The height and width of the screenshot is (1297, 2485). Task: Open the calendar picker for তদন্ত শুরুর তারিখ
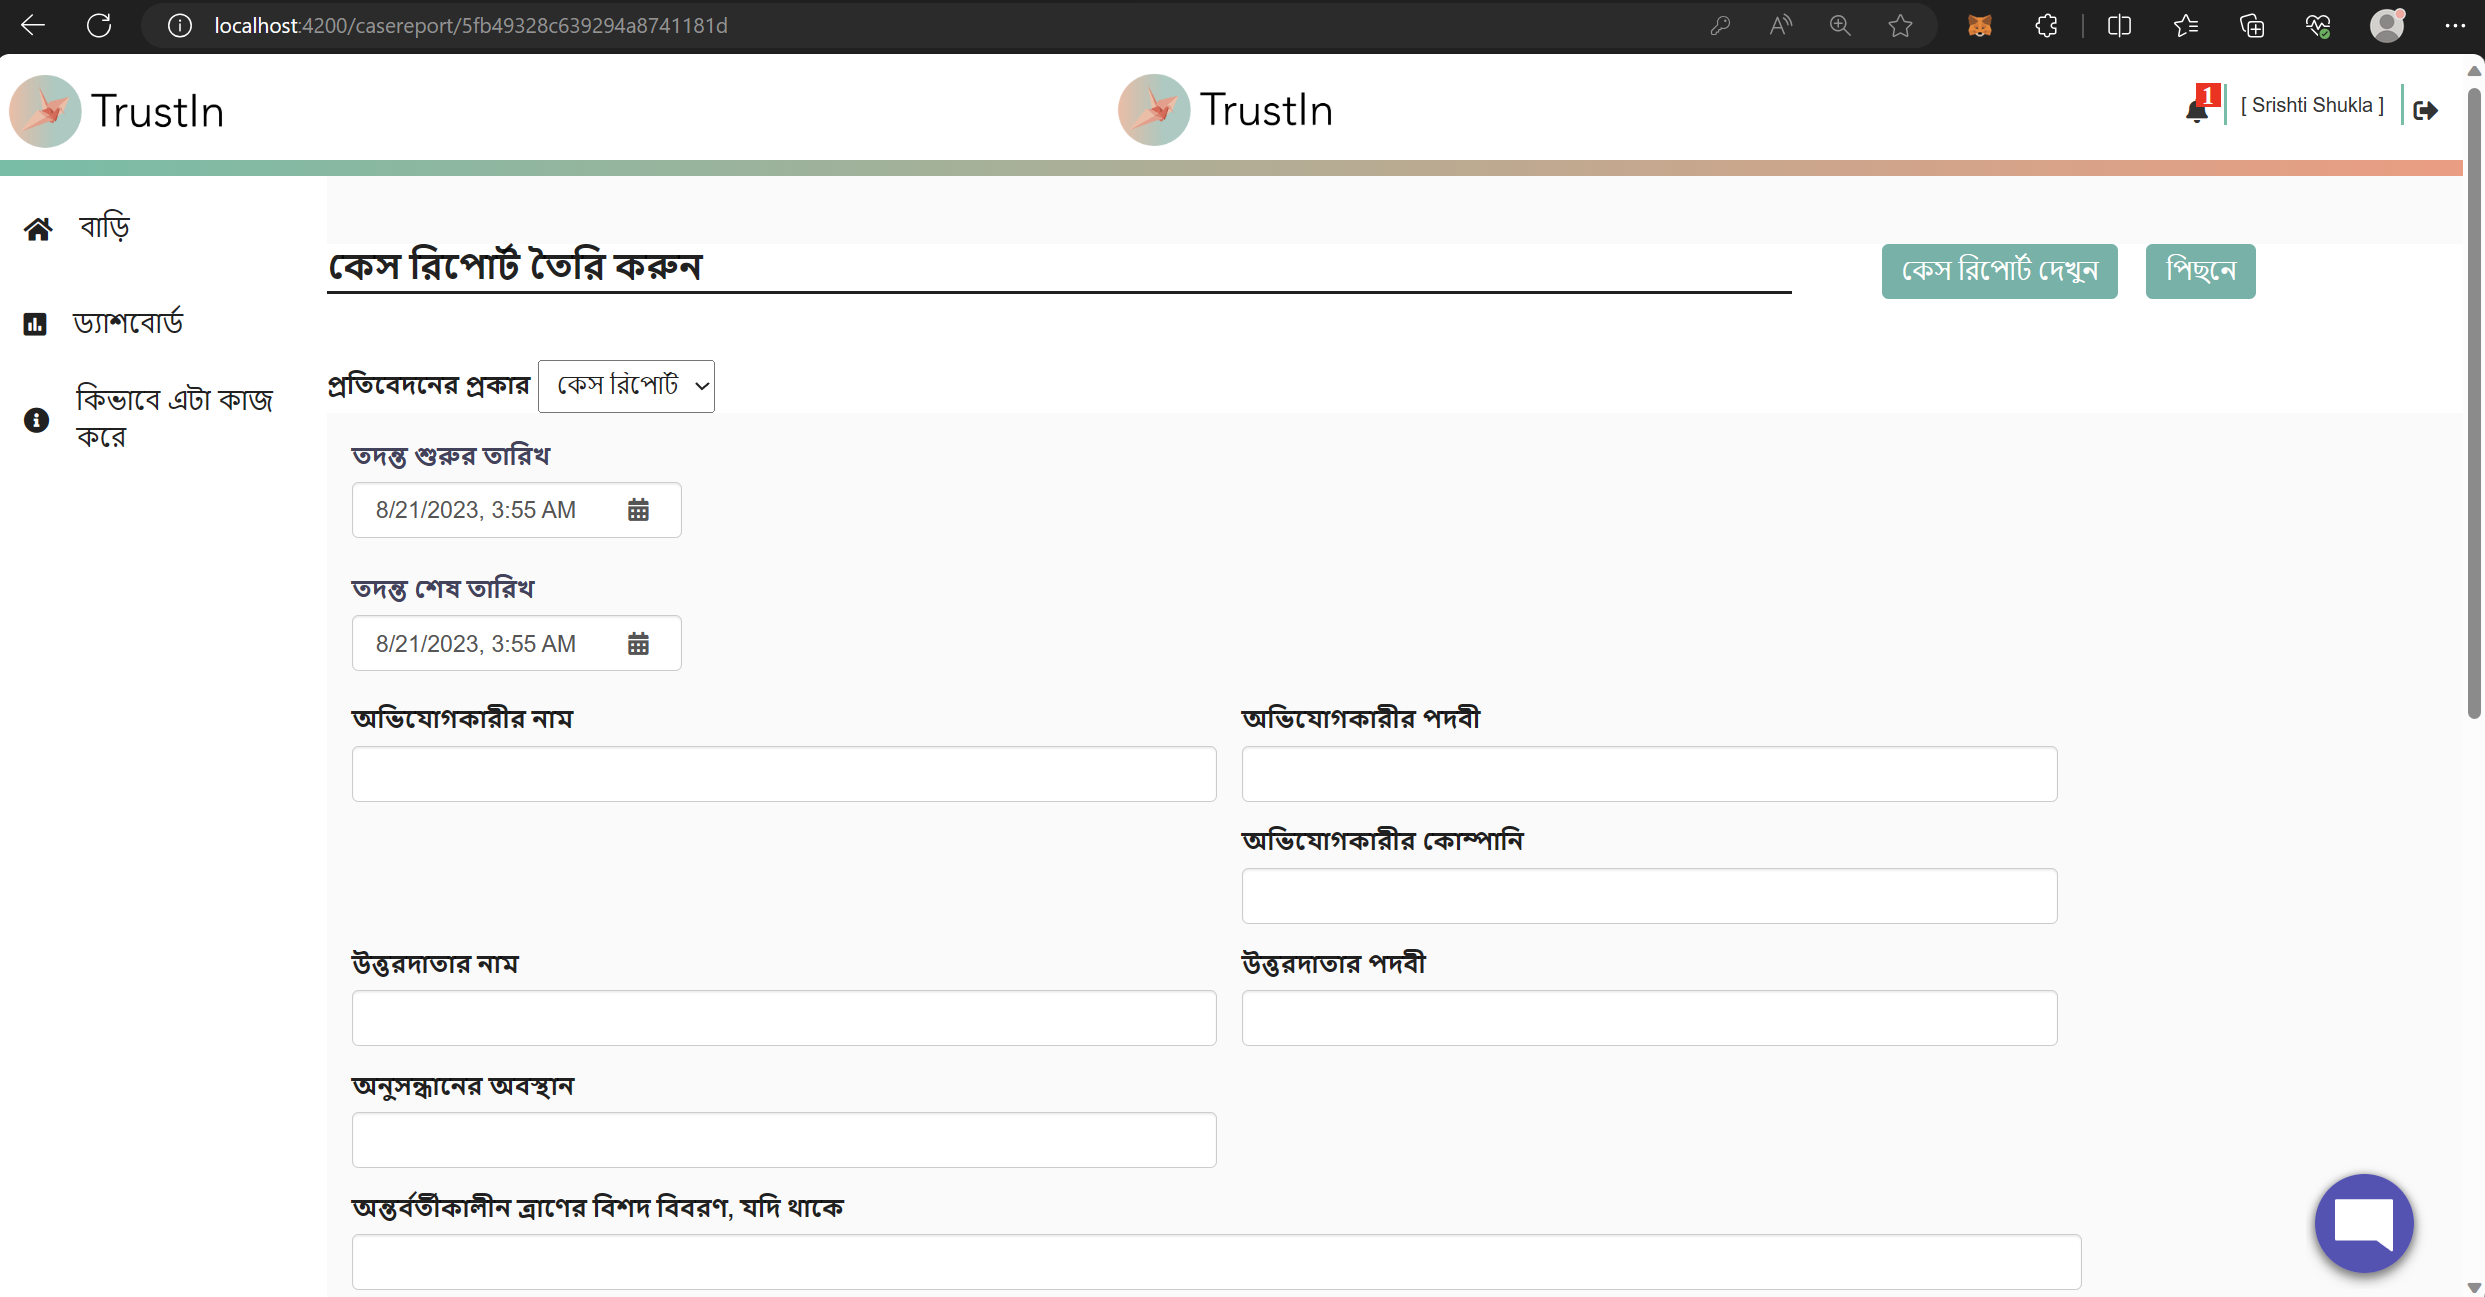pos(639,510)
